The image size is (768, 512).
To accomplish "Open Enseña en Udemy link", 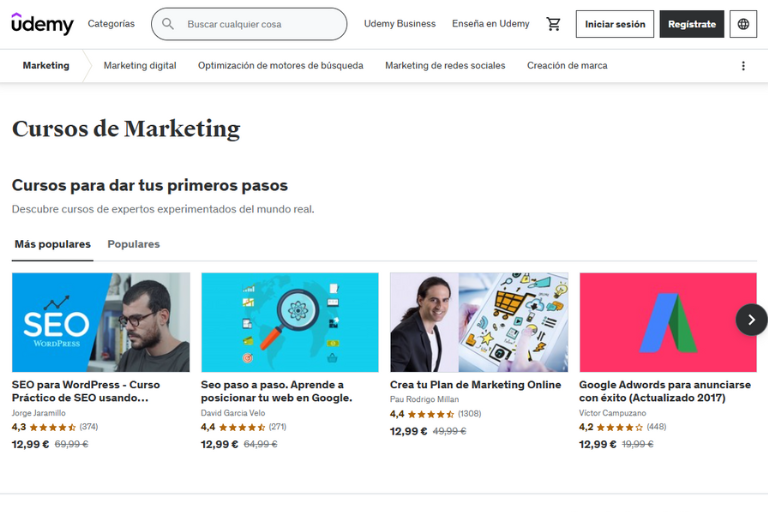I will pos(491,24).
